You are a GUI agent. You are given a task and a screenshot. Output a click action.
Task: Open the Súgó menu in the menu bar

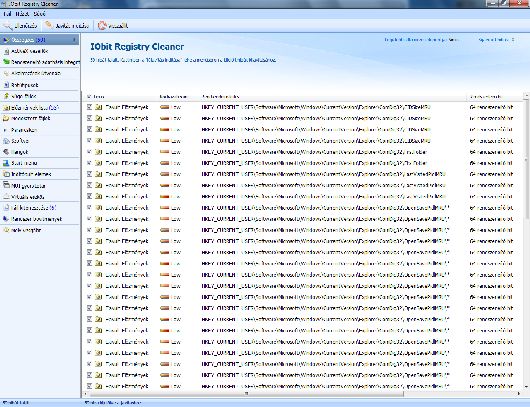(x=39, y=14)
